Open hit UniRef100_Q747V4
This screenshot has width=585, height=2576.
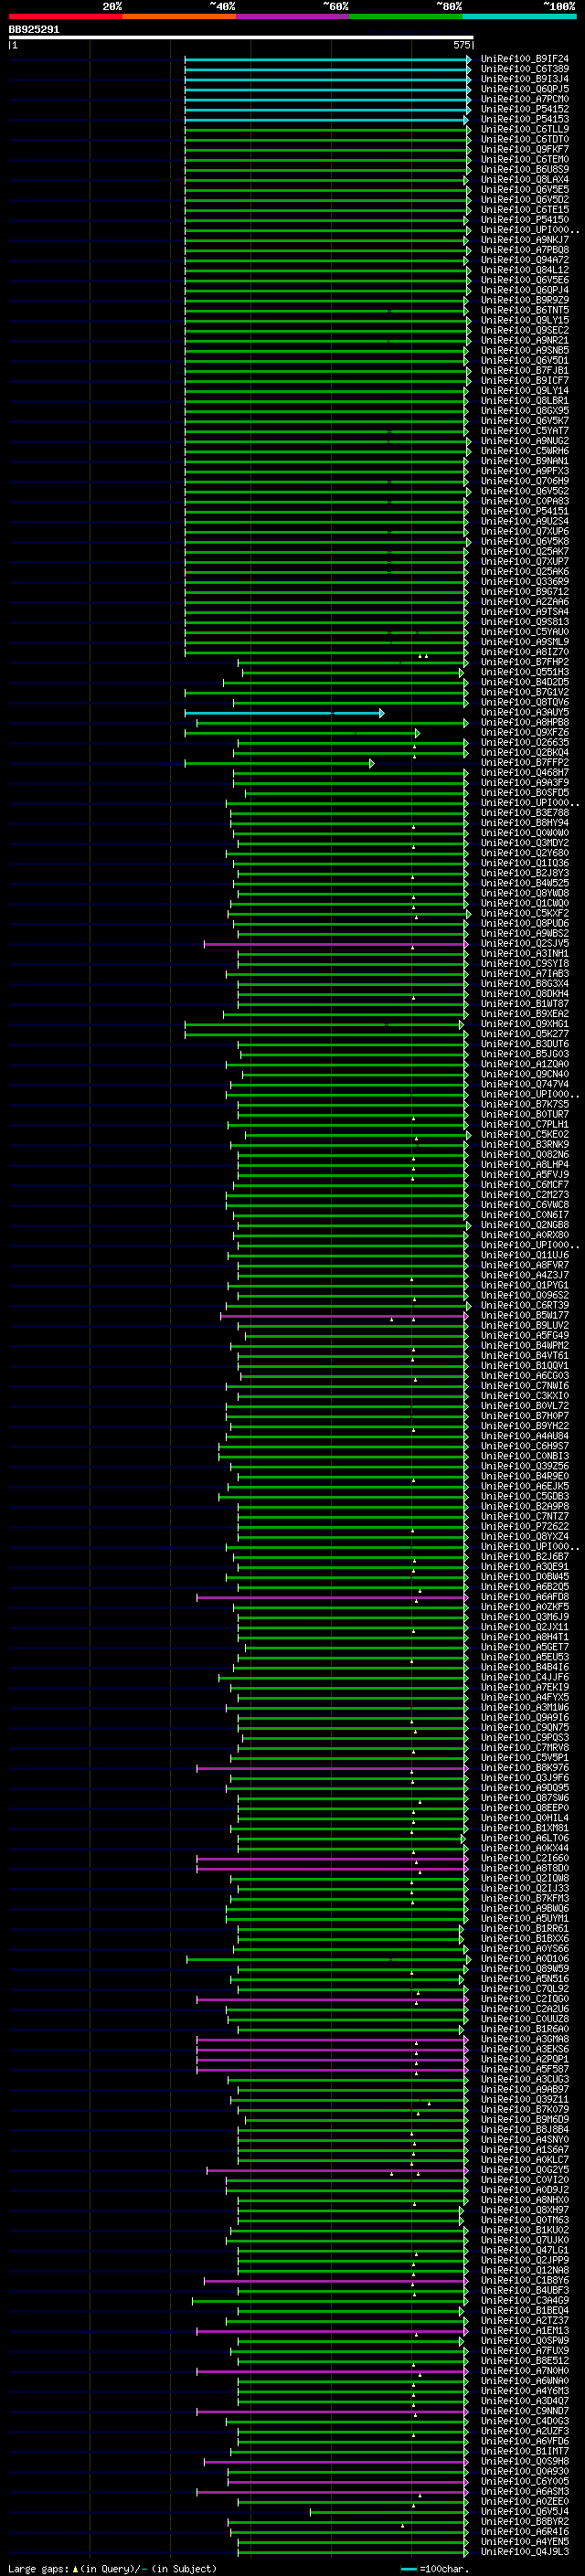tap(525, 1084)
